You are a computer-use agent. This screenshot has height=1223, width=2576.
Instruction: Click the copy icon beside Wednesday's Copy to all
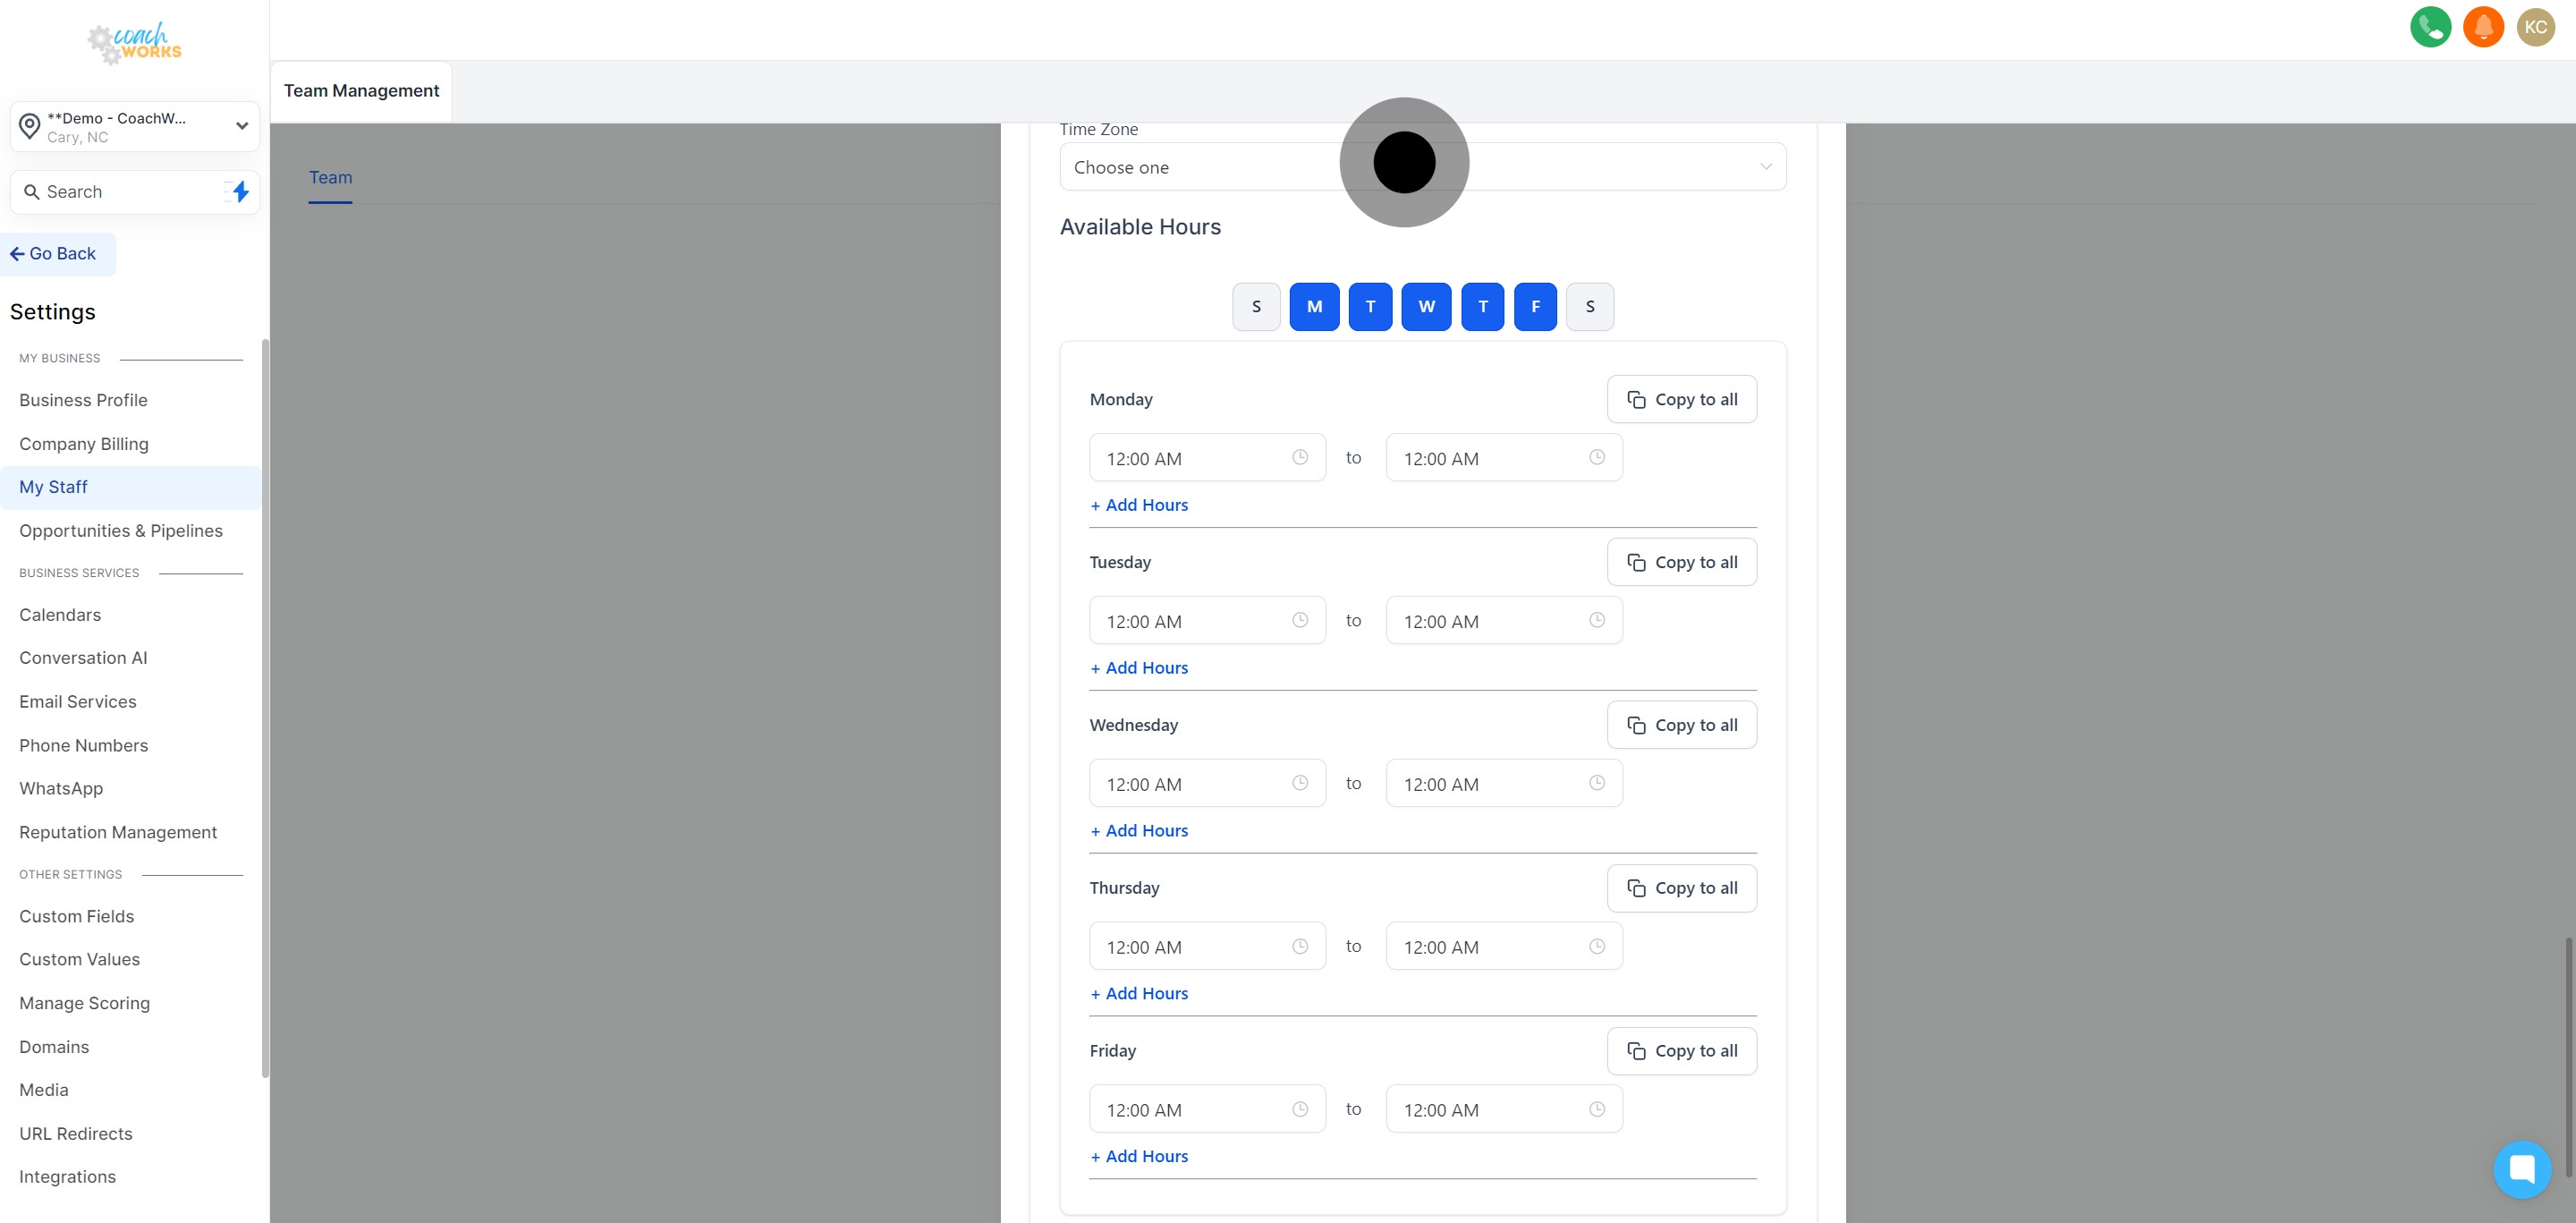1636,725
